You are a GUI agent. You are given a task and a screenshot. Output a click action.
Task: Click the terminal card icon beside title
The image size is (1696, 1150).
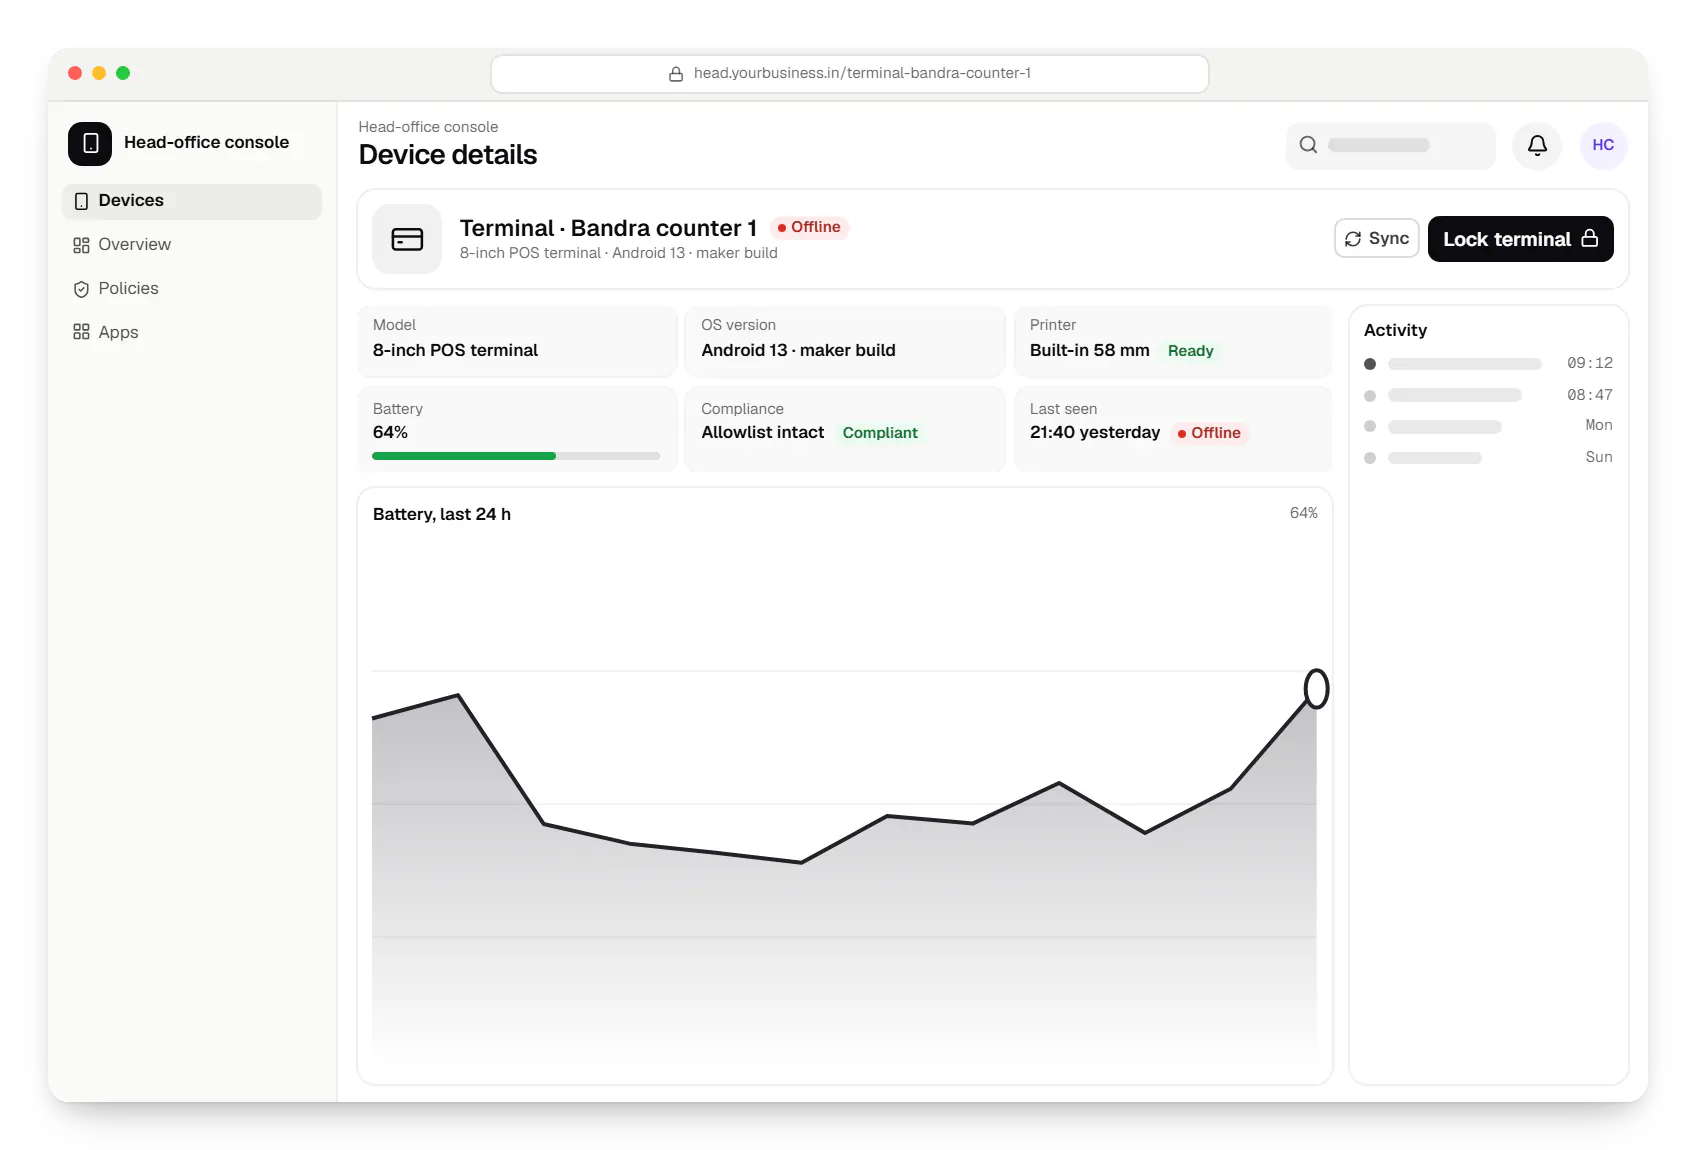click(x=407, y=239)
